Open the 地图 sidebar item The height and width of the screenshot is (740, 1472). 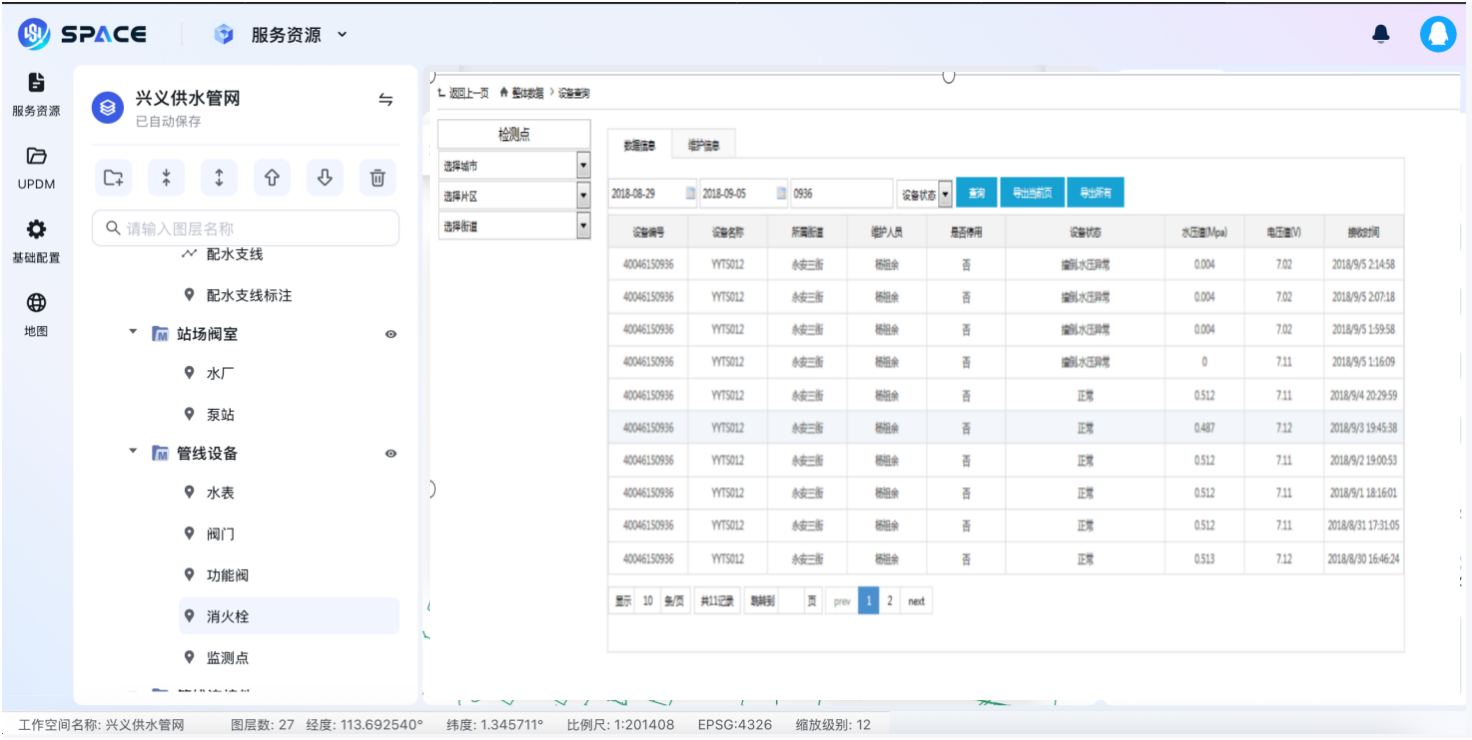(36, 314)
